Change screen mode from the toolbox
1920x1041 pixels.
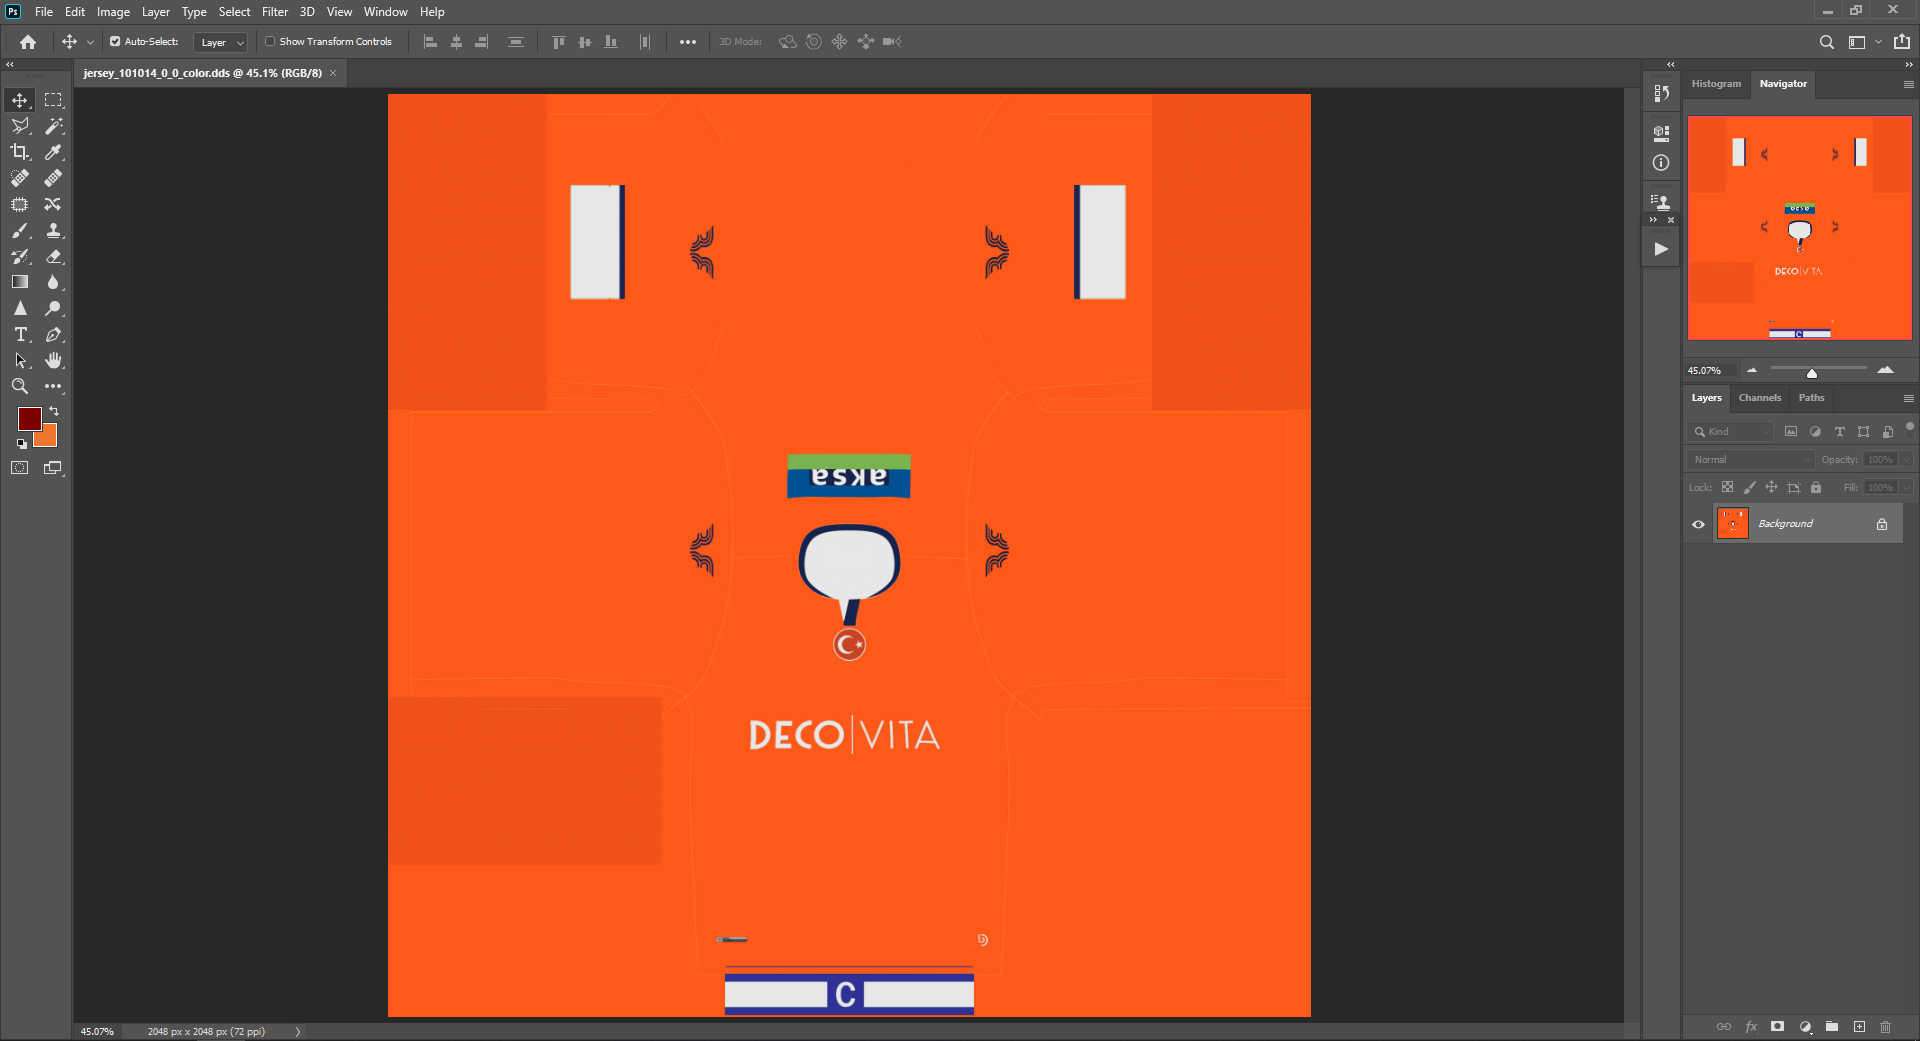(x=54, y=468)
